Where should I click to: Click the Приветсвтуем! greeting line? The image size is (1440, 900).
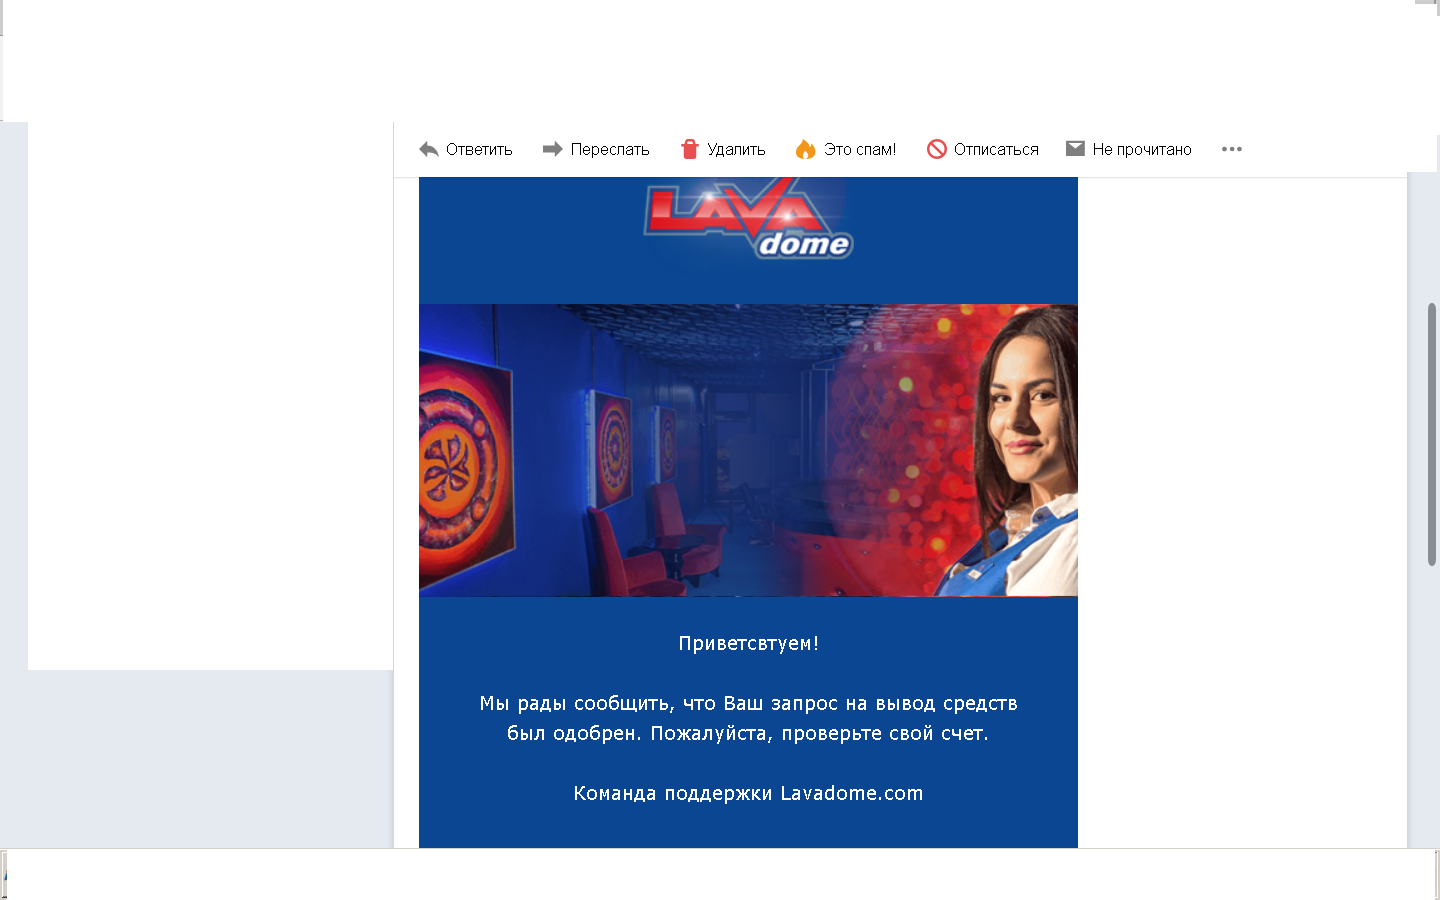point(749,643)
